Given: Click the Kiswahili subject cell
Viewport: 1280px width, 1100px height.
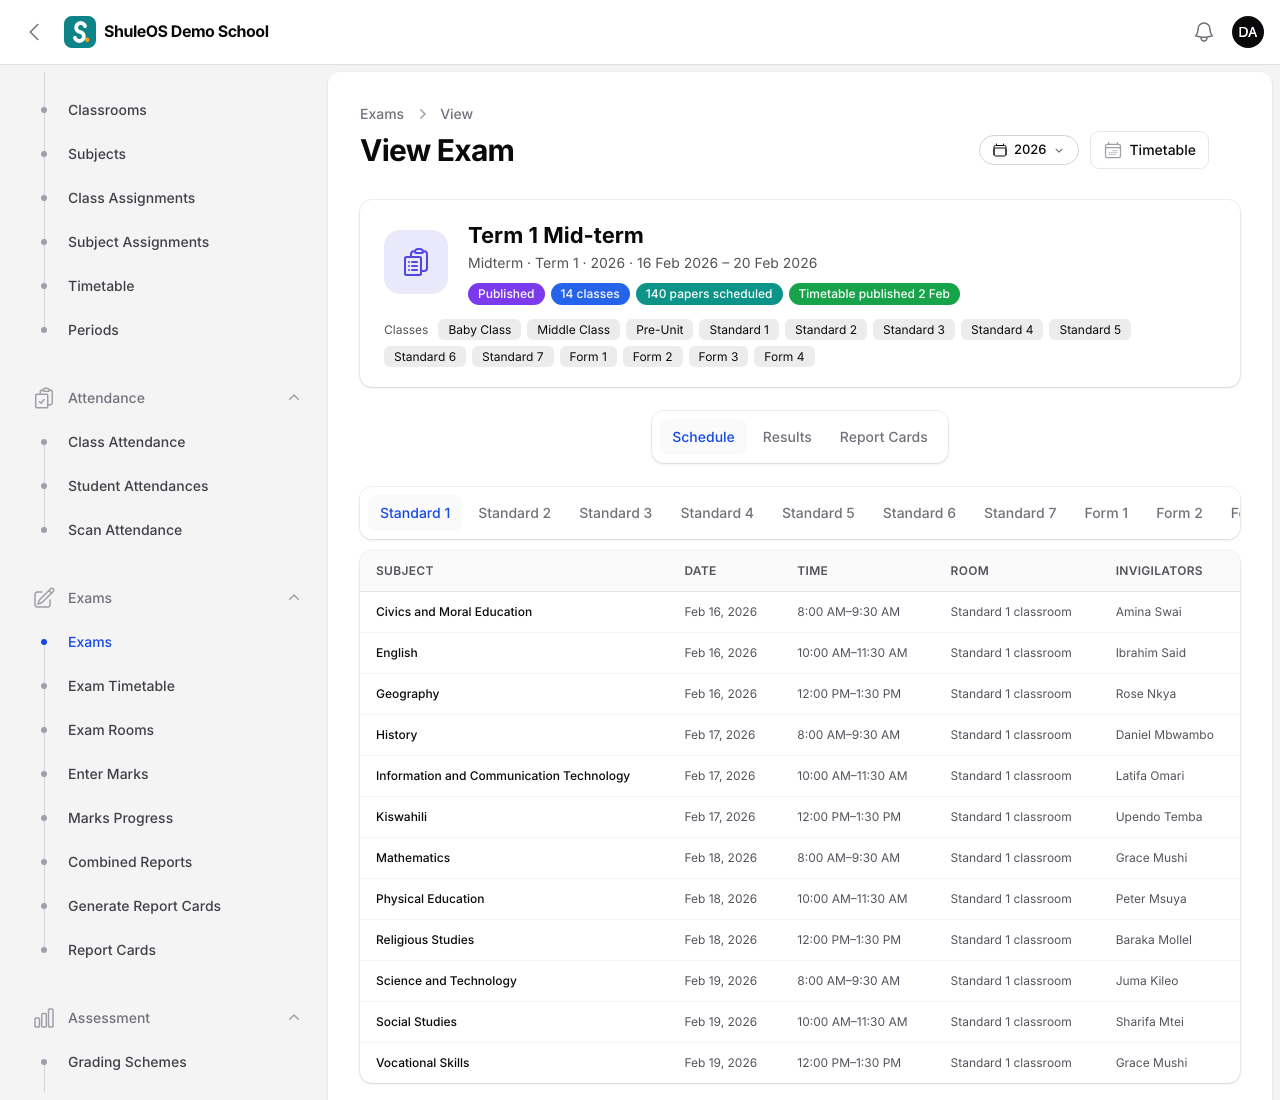Looking at the screenshot, I should pyautogui.click(x=401, y=817).
